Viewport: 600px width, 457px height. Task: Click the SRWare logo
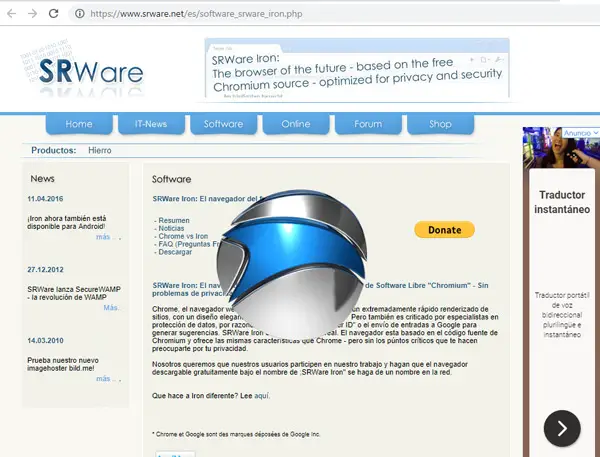pos(83,69)
